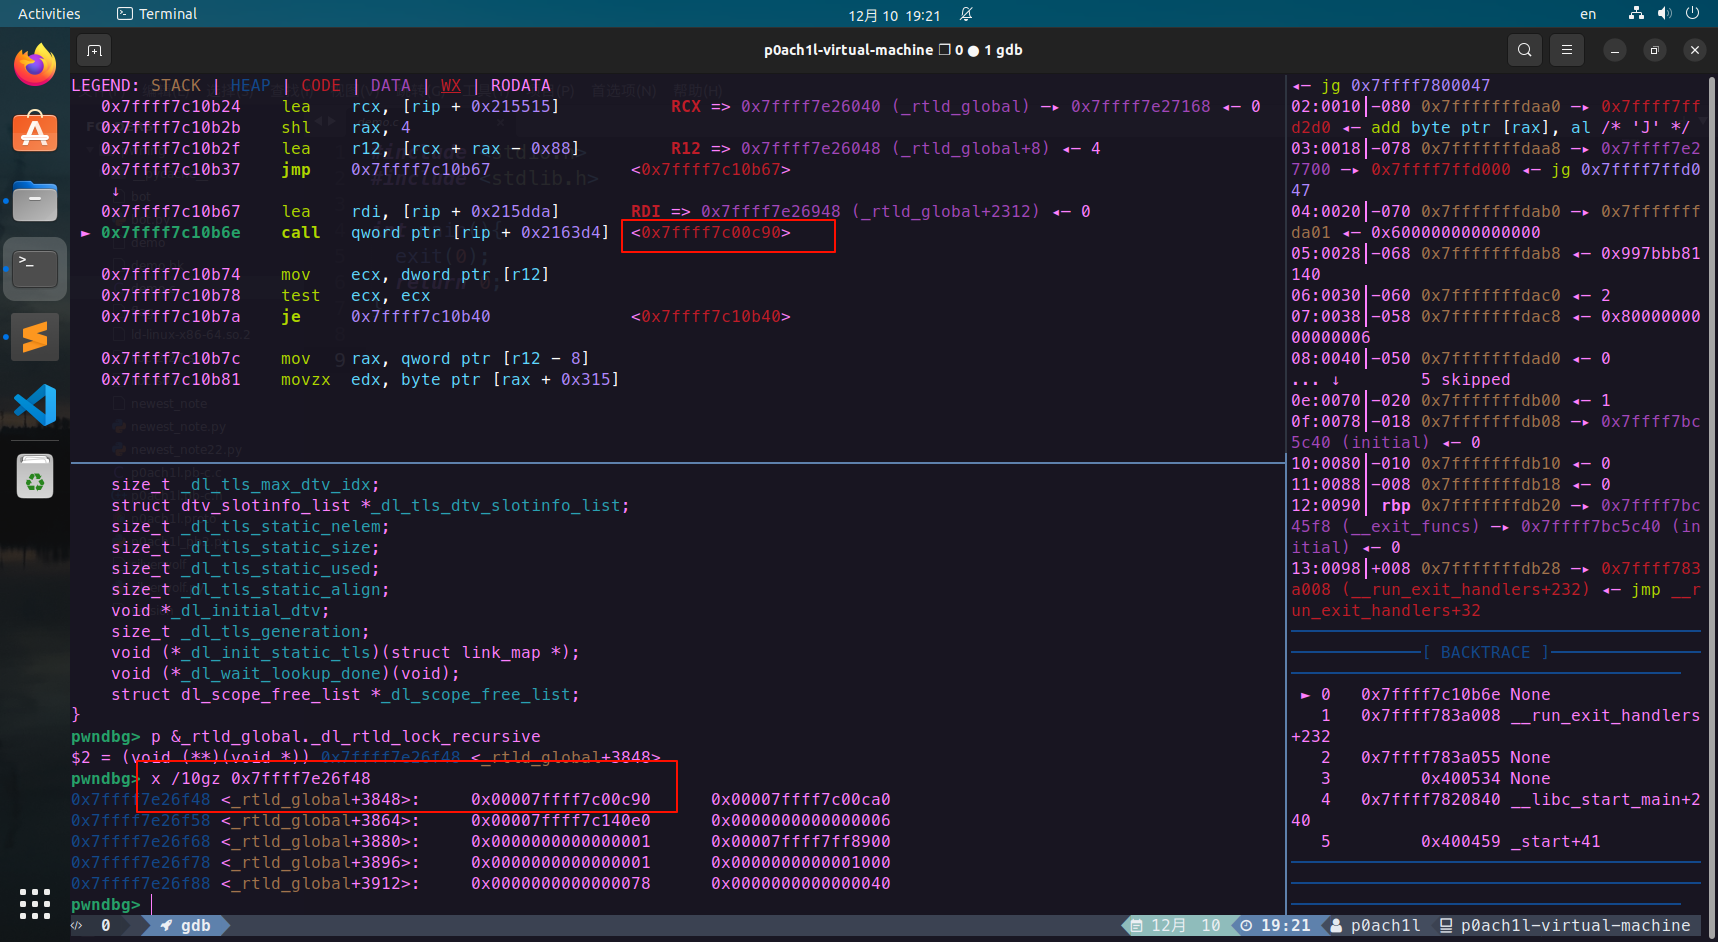Click backtrace frame __libc_start_main
The height and width of the screenshot is (942, 1718).
point(1605,799)
